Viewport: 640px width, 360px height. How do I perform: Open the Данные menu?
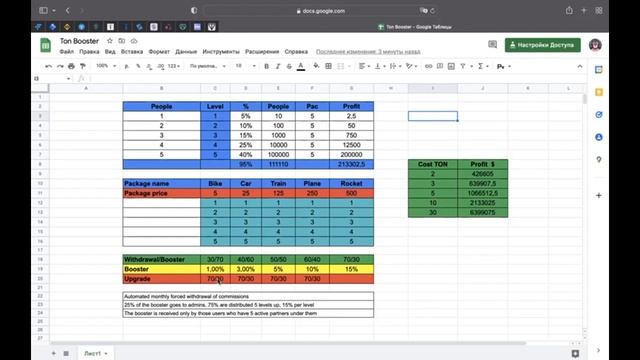[x=186, y=52]
